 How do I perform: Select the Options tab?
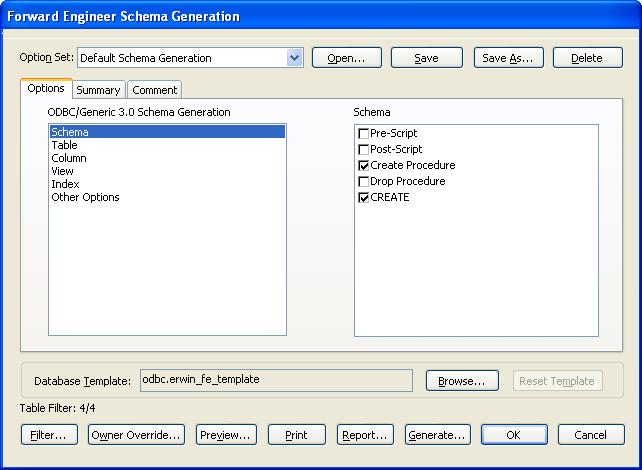(x=46, y=89)
